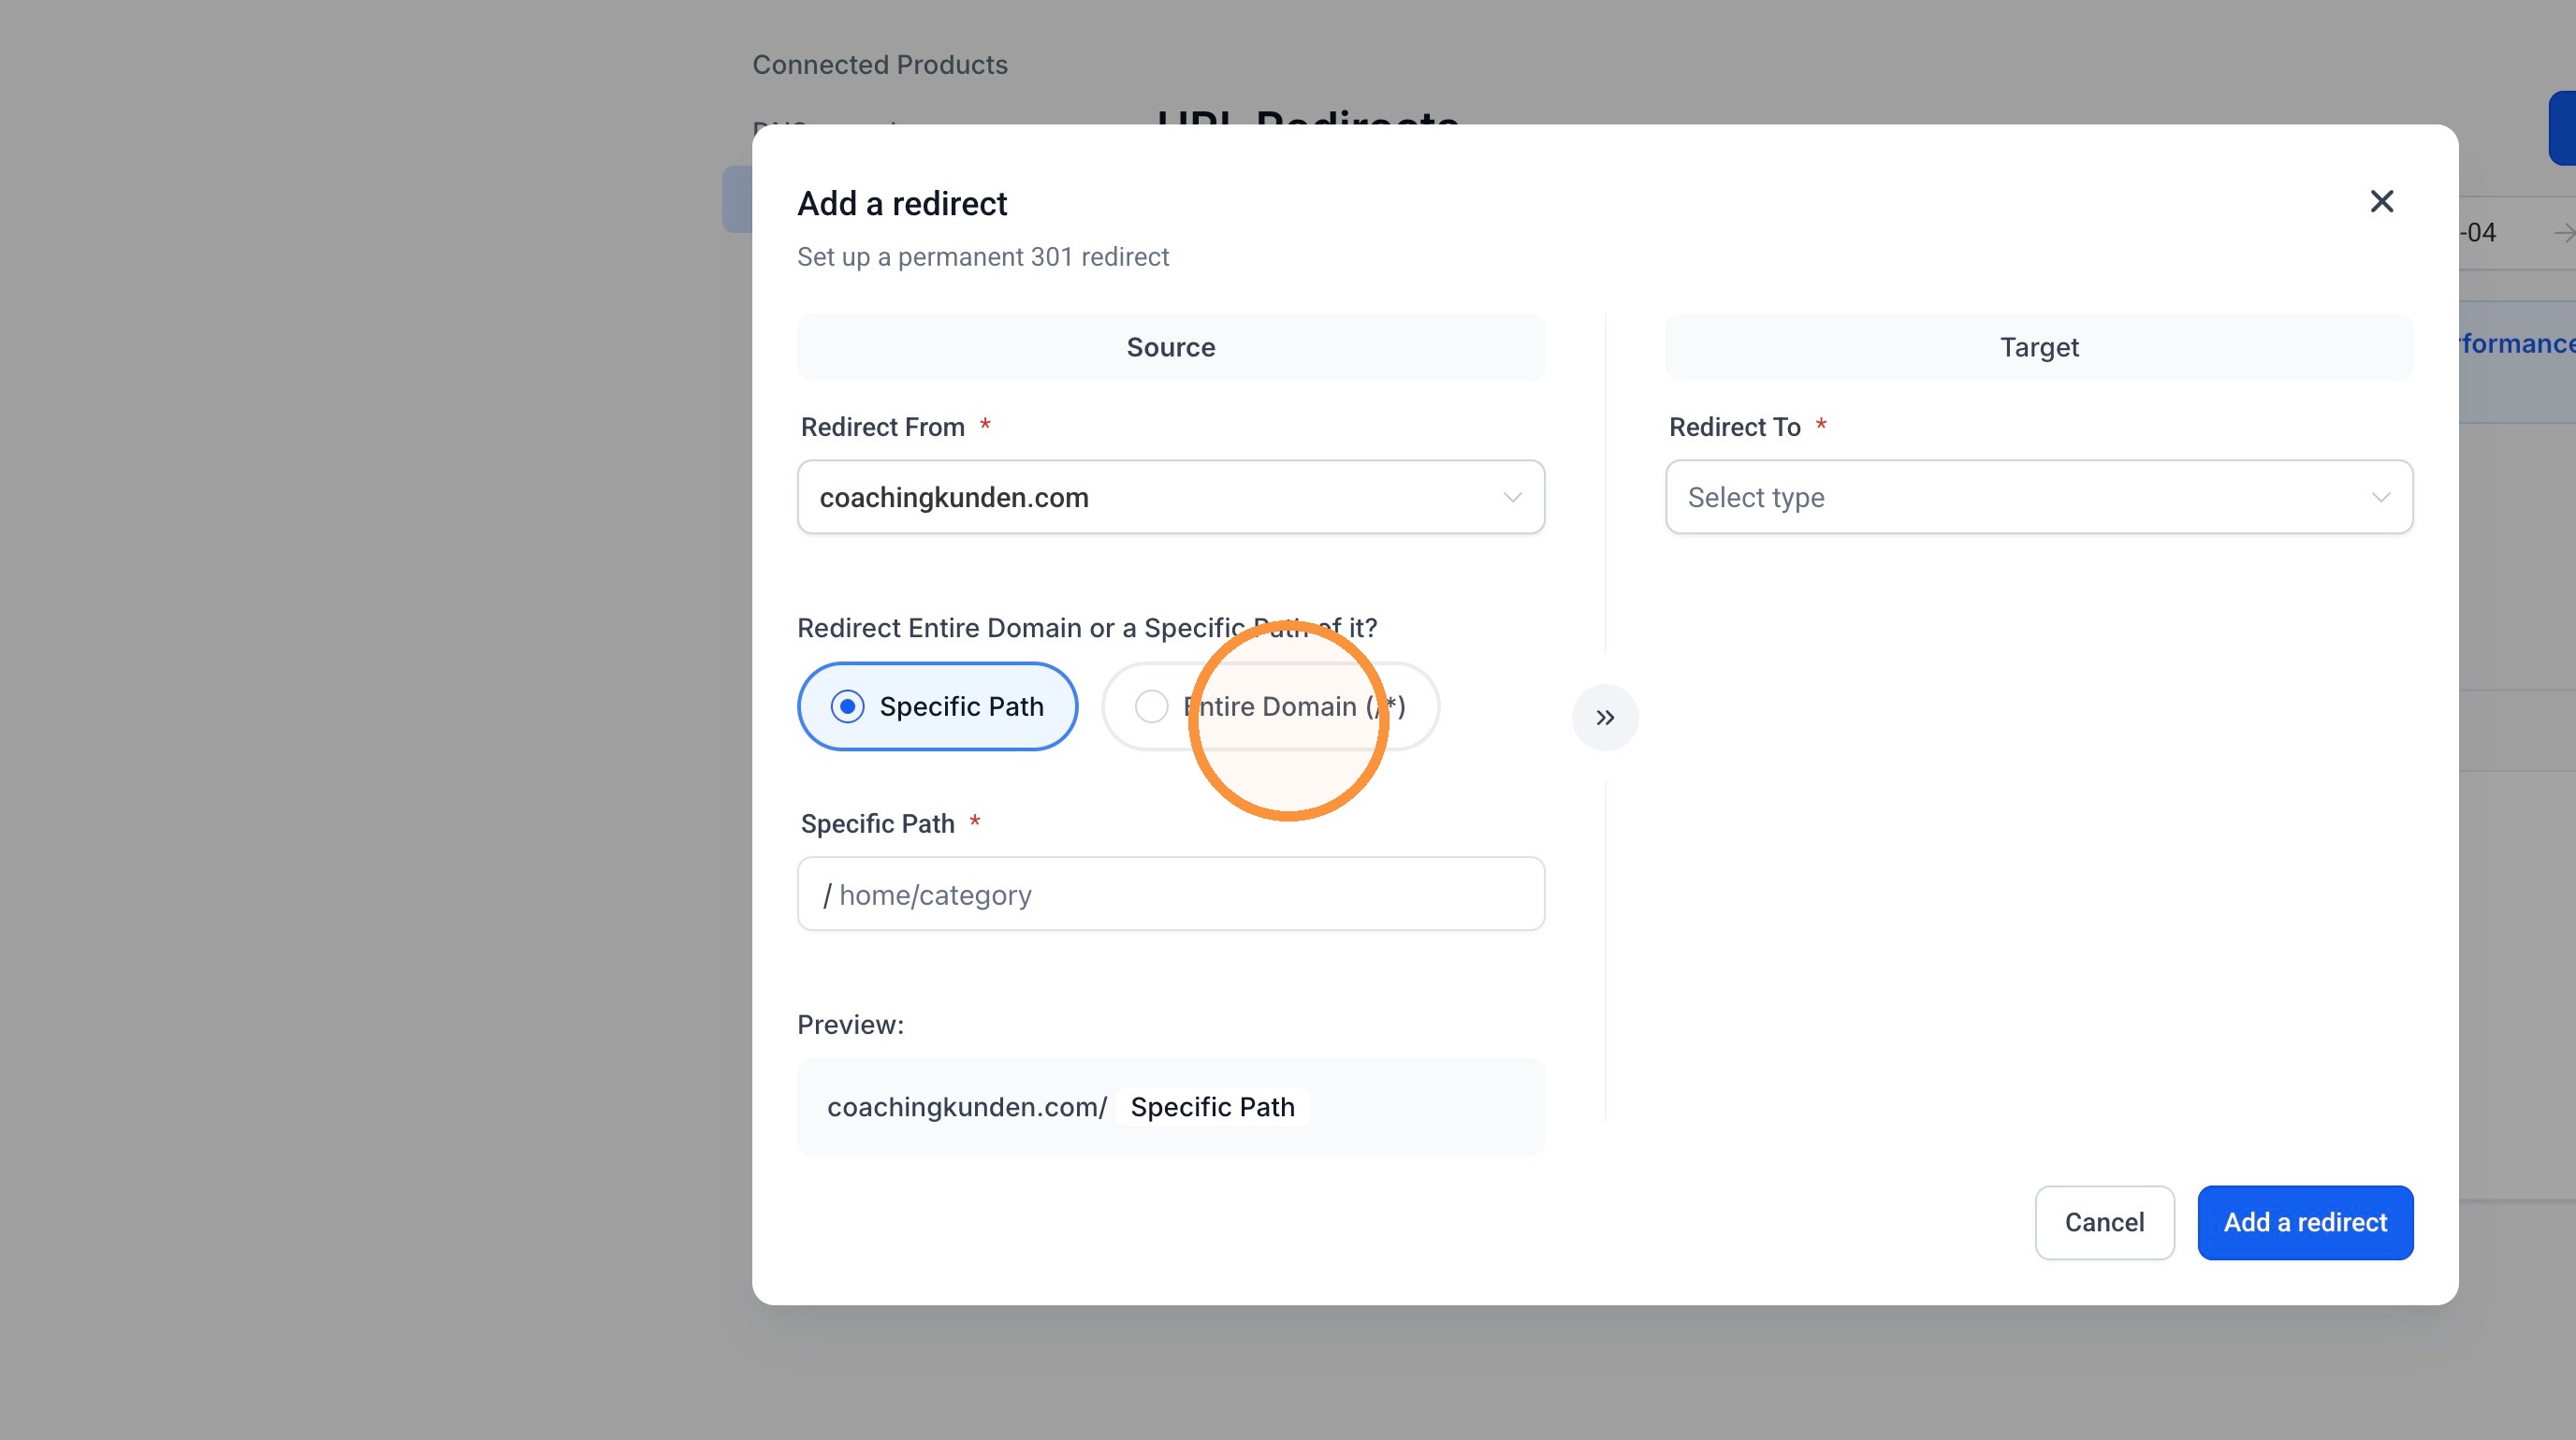Click the double-chevron arrow between Source and Target
Viewport: 2576px width, 1440px height.
pos(1605,717)
